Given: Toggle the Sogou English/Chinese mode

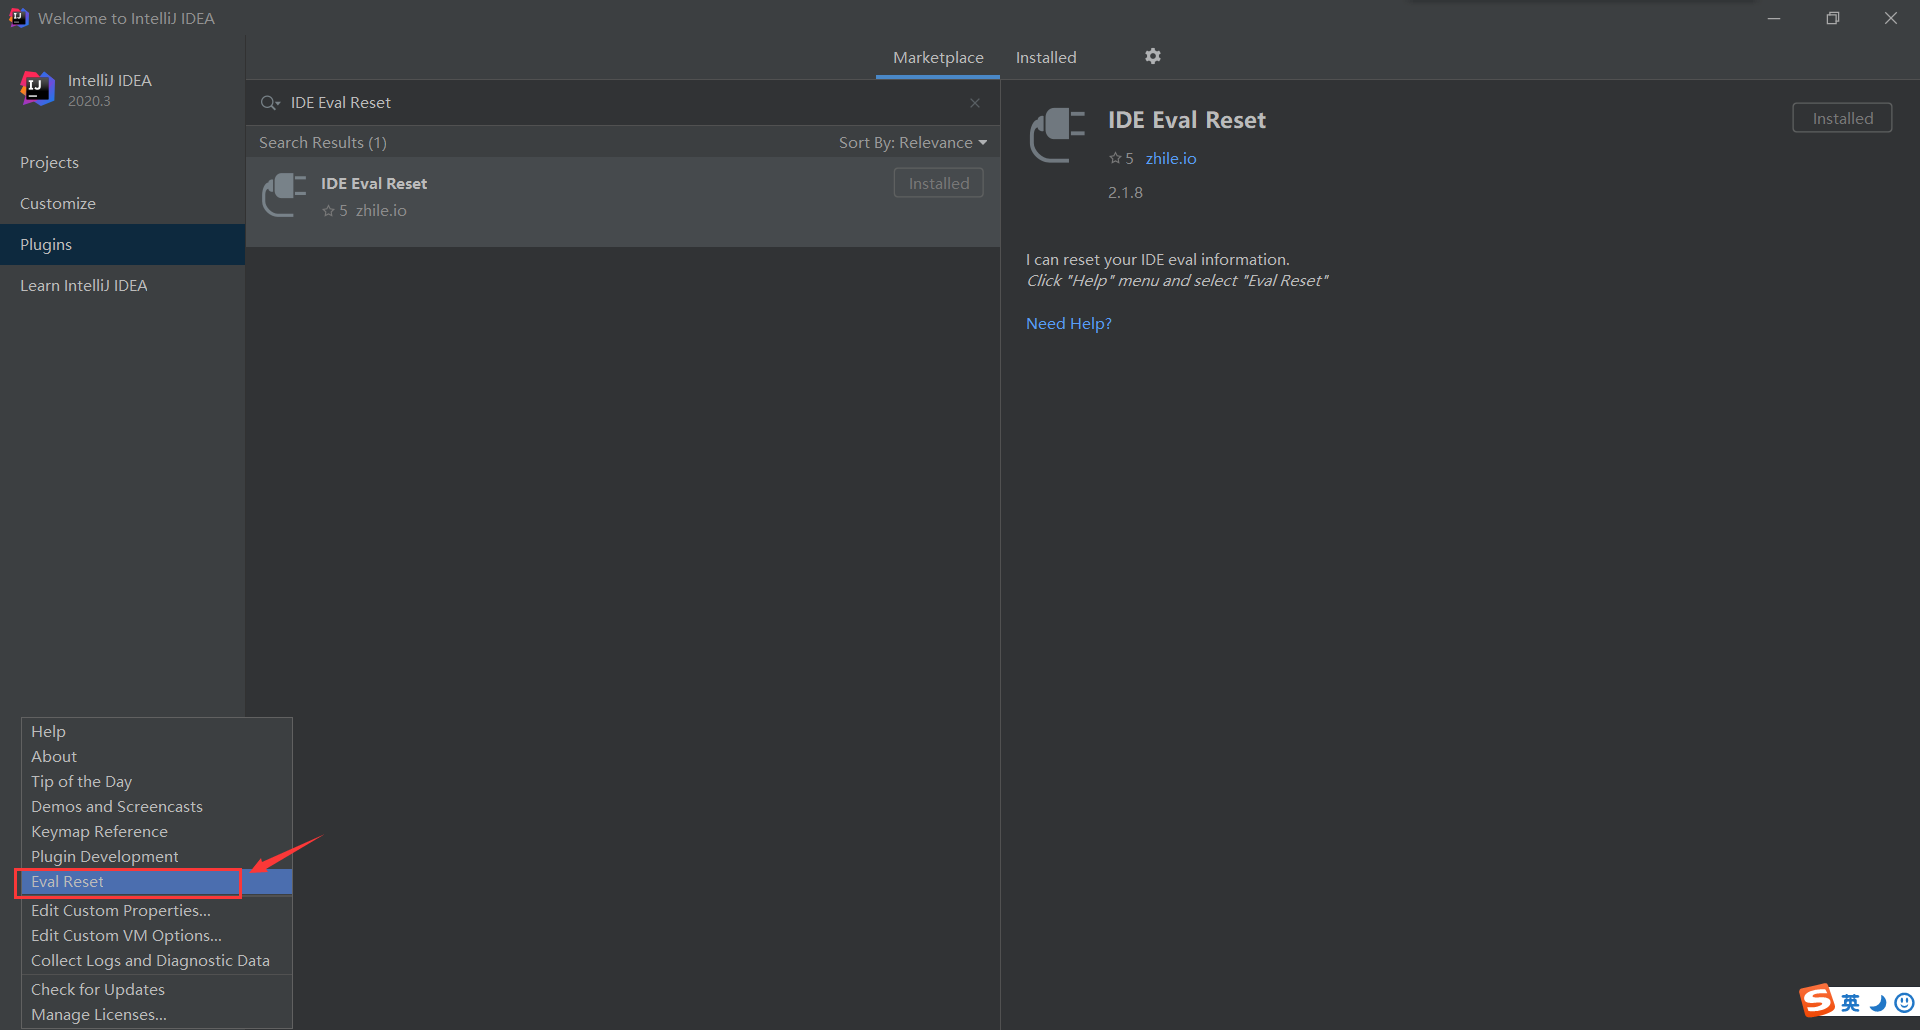Looking at the screenshot, I should [1851, 1003].
